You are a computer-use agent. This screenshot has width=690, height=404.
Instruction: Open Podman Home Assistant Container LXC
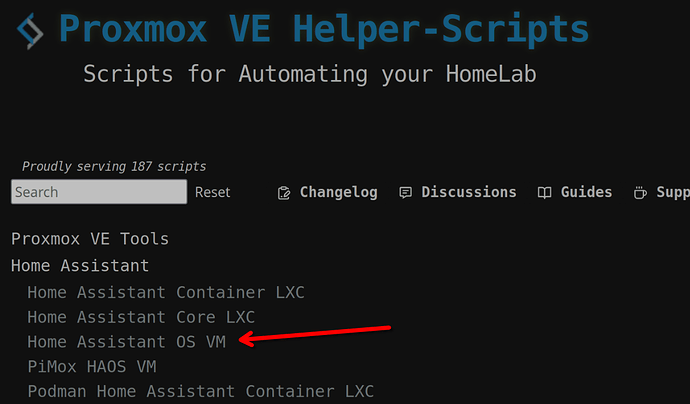coord(201,391)
